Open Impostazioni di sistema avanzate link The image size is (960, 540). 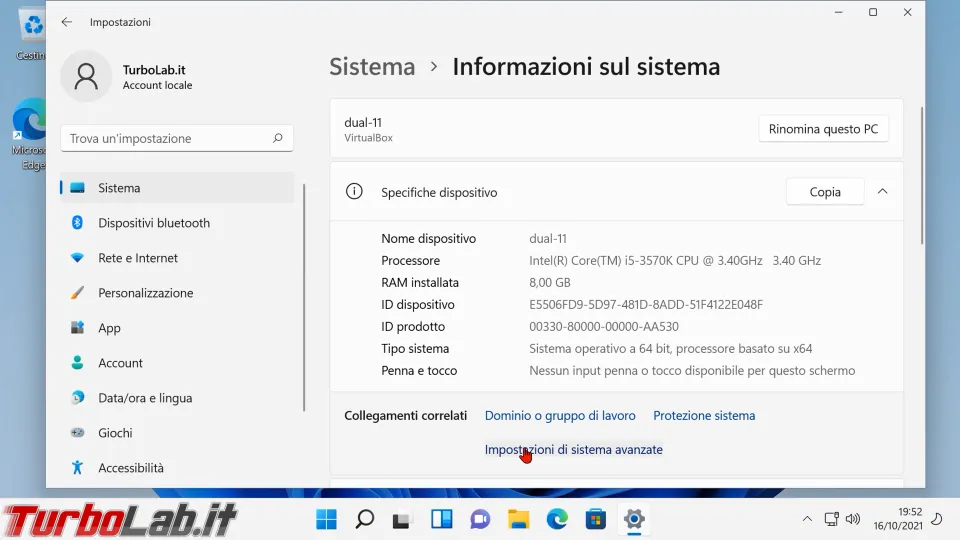point(573,450)
